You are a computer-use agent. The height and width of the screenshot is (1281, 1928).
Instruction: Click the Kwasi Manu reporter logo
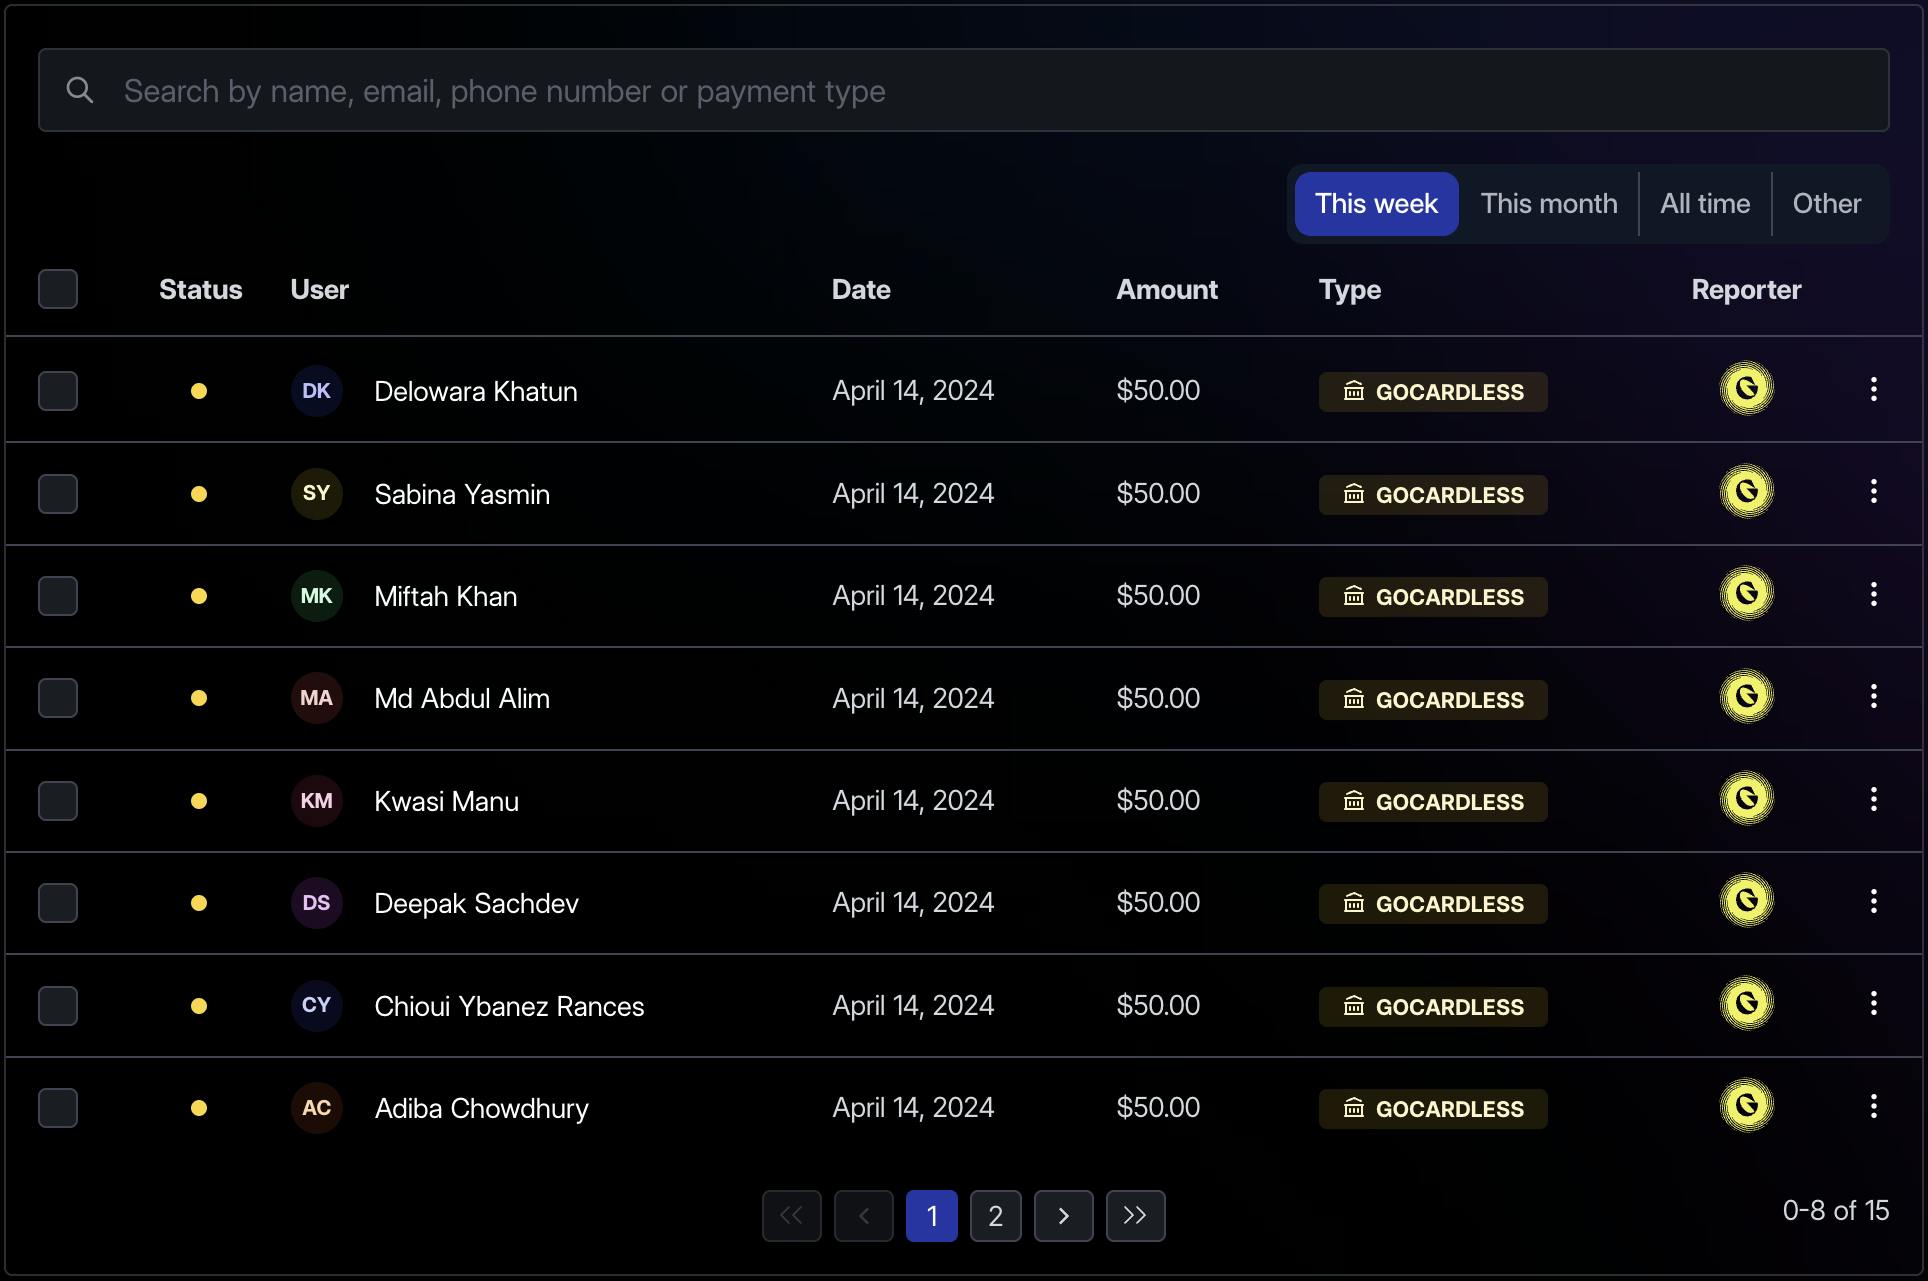click(x=1746, y=799)
